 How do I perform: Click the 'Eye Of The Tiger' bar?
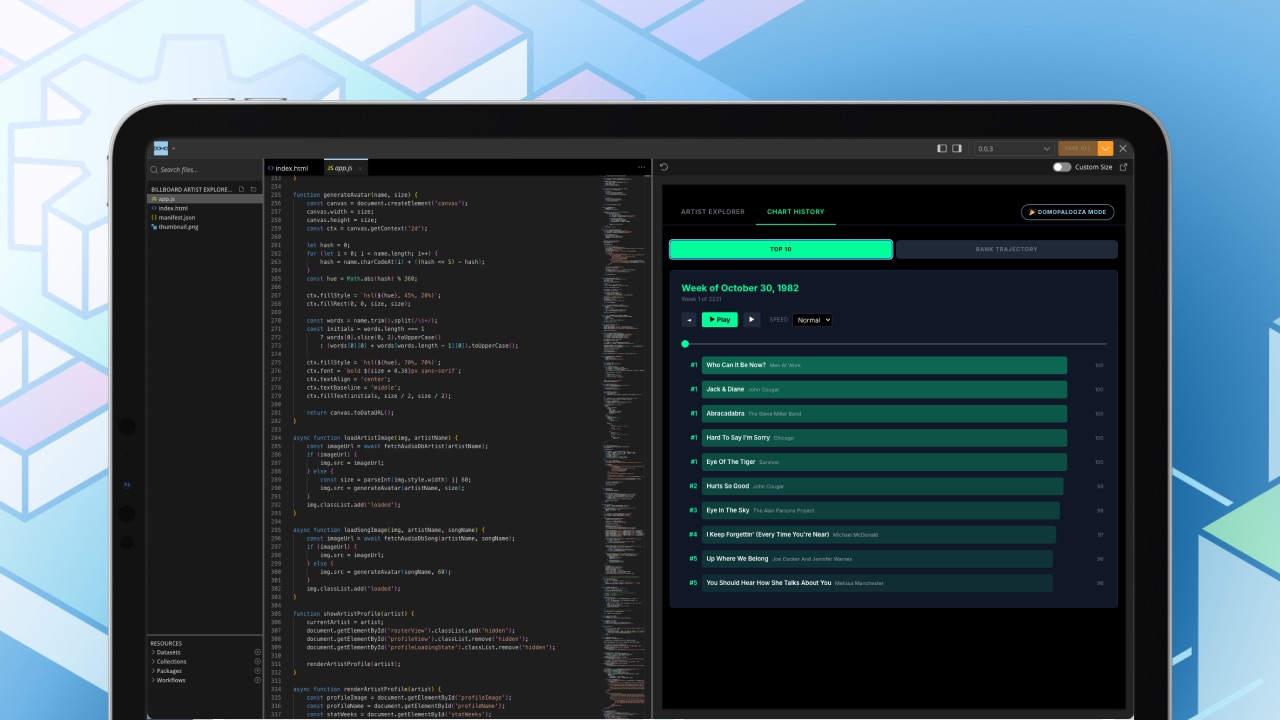coord(884,462)
